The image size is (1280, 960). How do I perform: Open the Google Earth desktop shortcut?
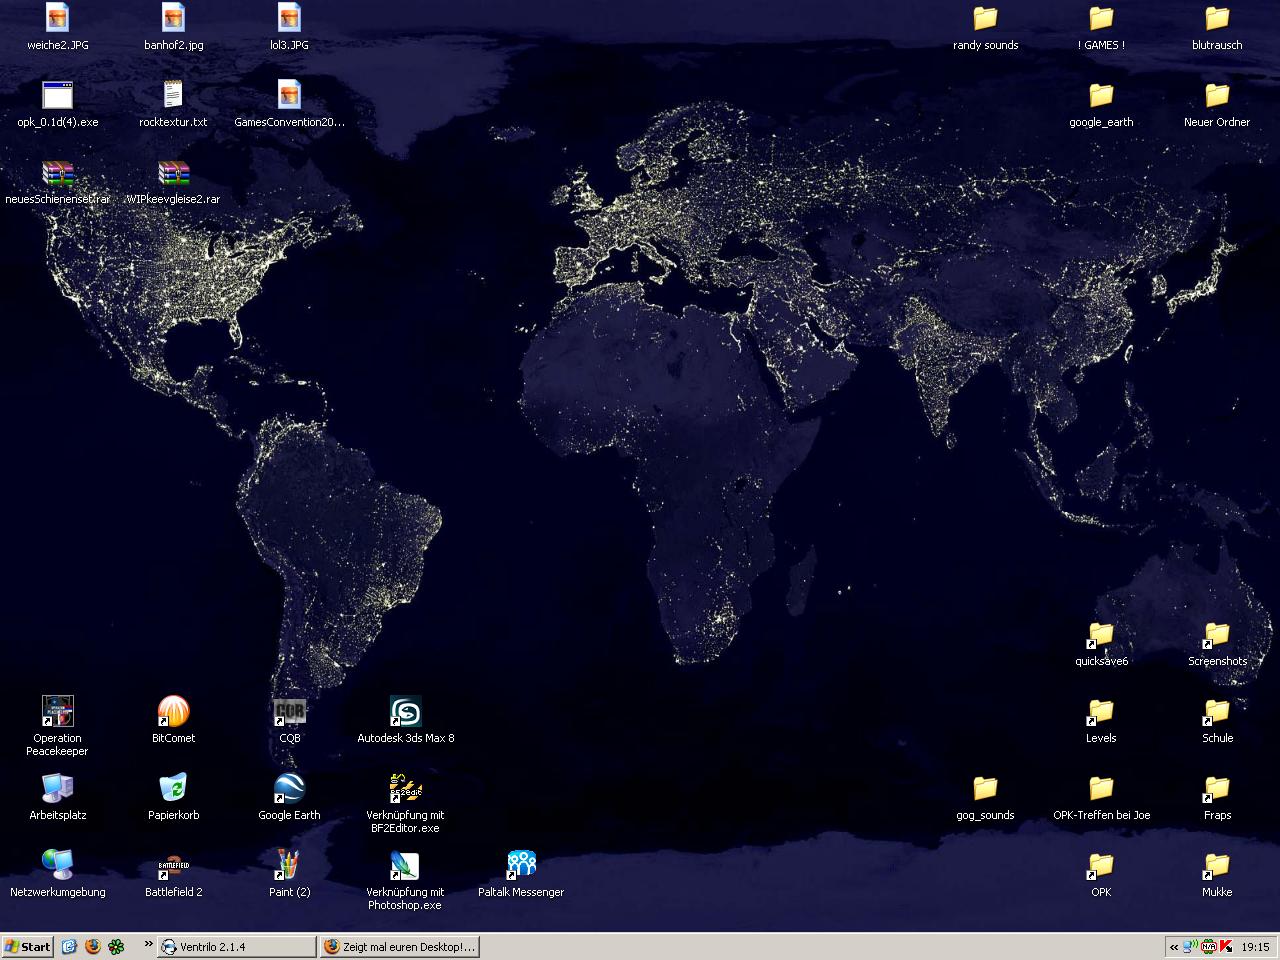[289, 789]
